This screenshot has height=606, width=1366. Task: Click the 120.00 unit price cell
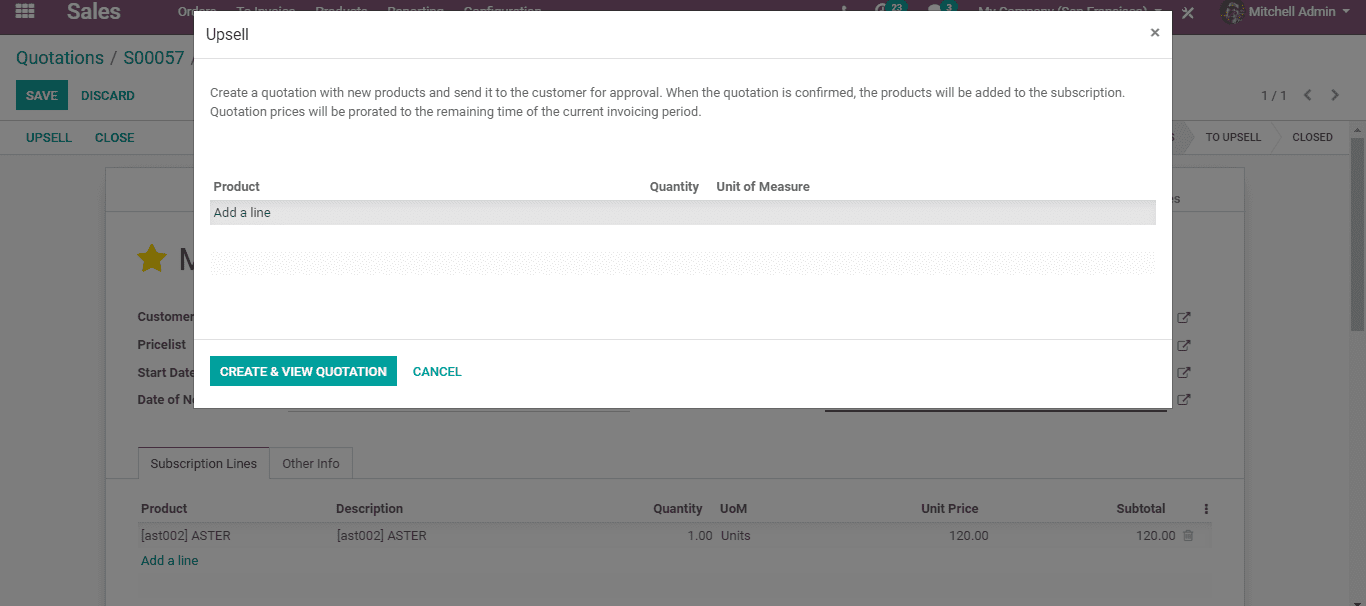coord(969,535)
